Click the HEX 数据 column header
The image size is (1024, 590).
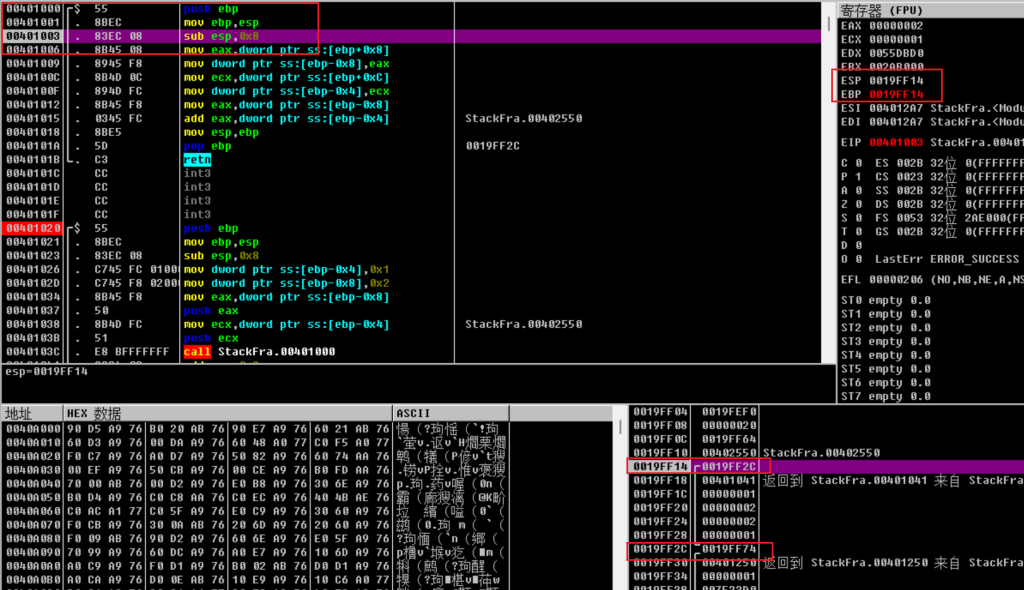(94, 414)
